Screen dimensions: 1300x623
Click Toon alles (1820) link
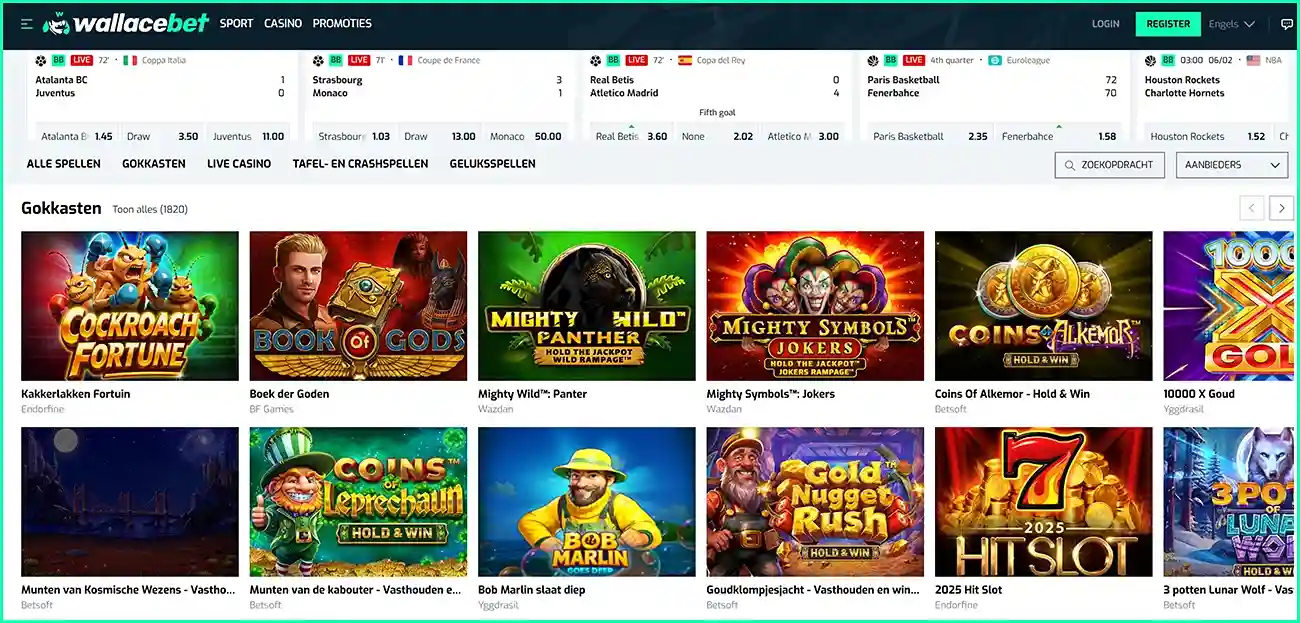point(150,209)
